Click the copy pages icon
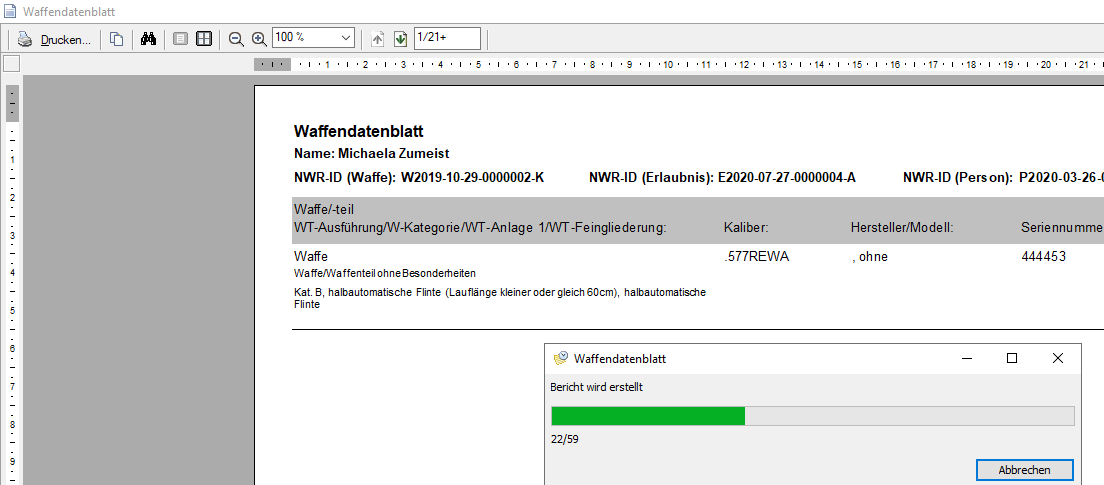Viewport: 1104px width, 485px height. (x=117, y=39)
